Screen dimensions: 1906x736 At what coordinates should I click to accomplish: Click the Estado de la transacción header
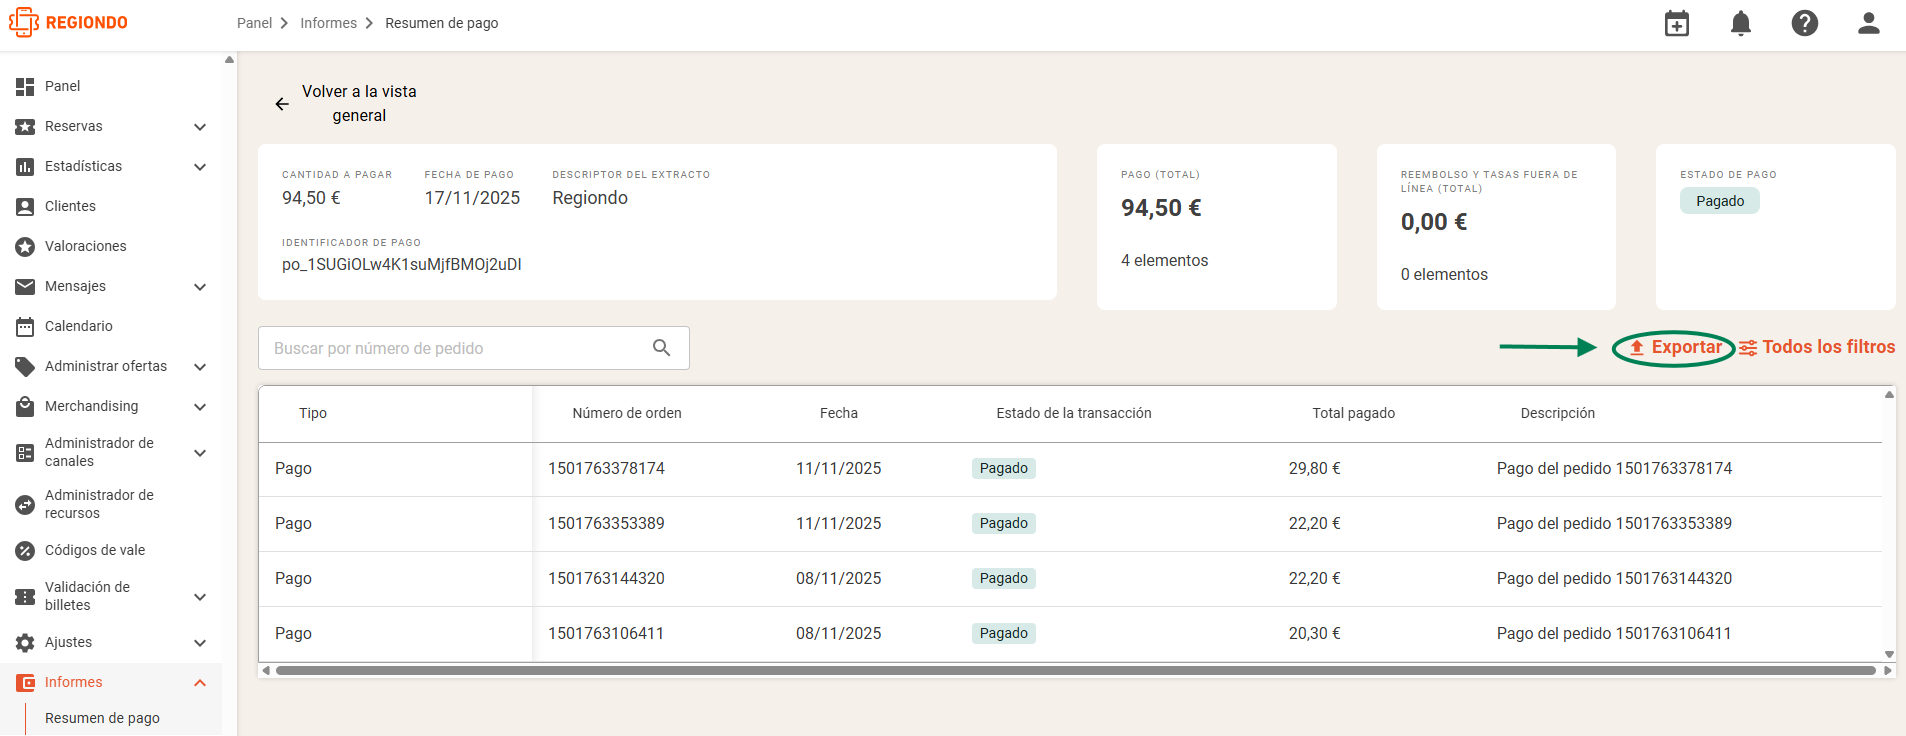point(1074,413)
